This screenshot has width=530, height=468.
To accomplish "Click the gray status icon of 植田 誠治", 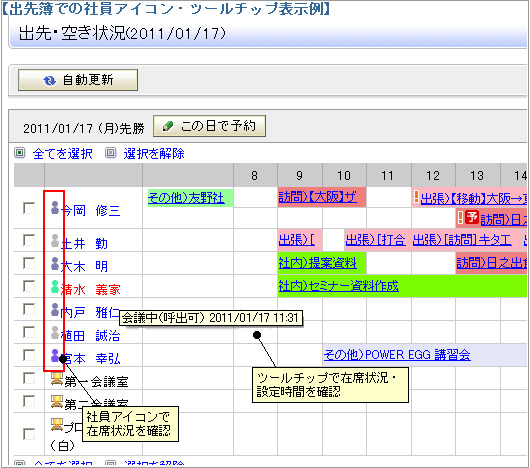I will coord(55,332).
